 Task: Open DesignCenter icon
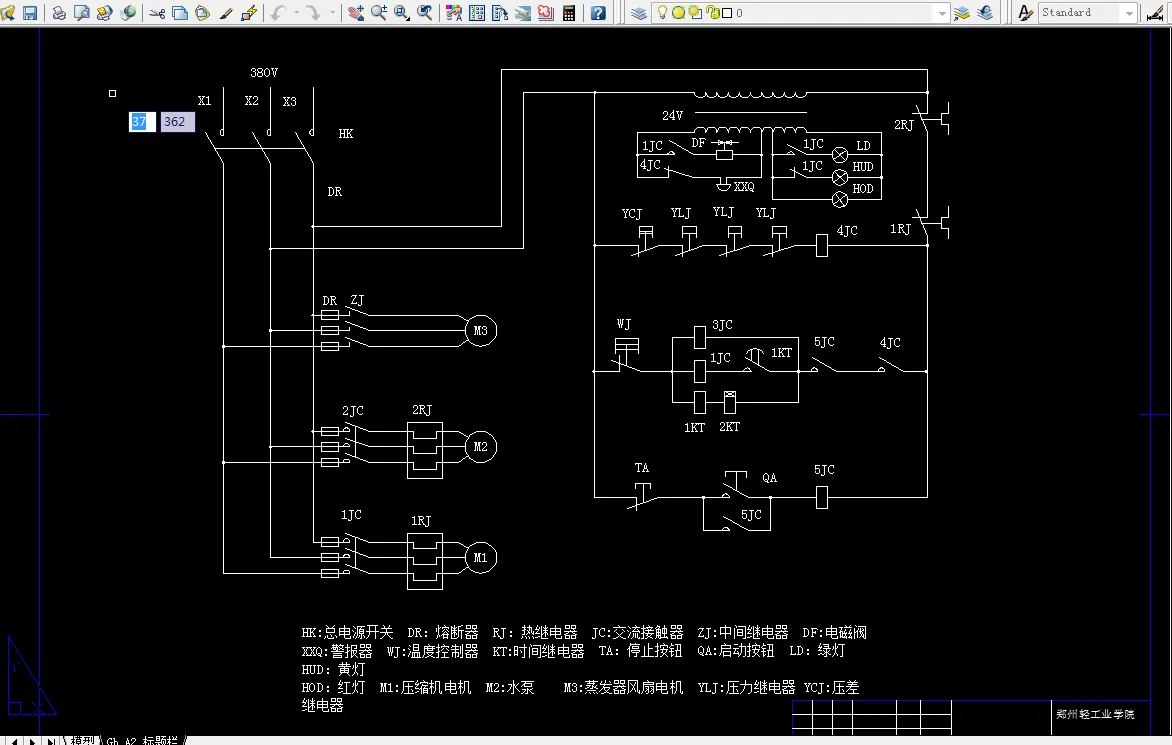pos(477,12)
